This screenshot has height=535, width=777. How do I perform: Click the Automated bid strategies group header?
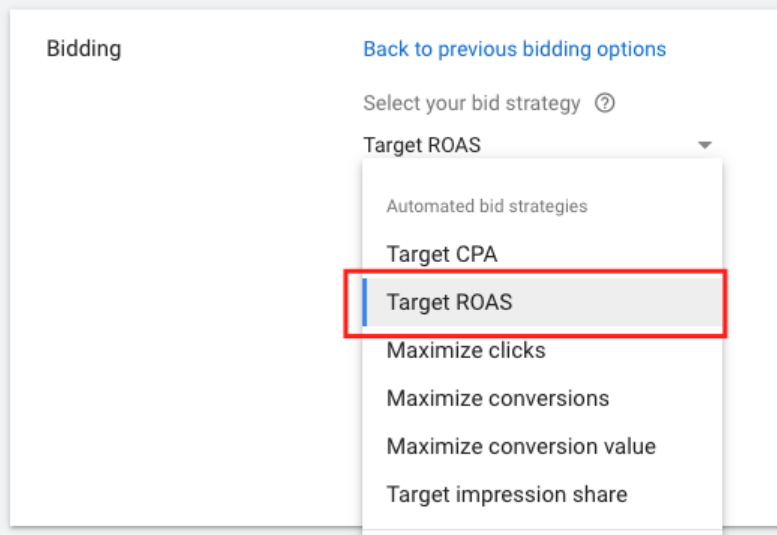coord(486,206)
